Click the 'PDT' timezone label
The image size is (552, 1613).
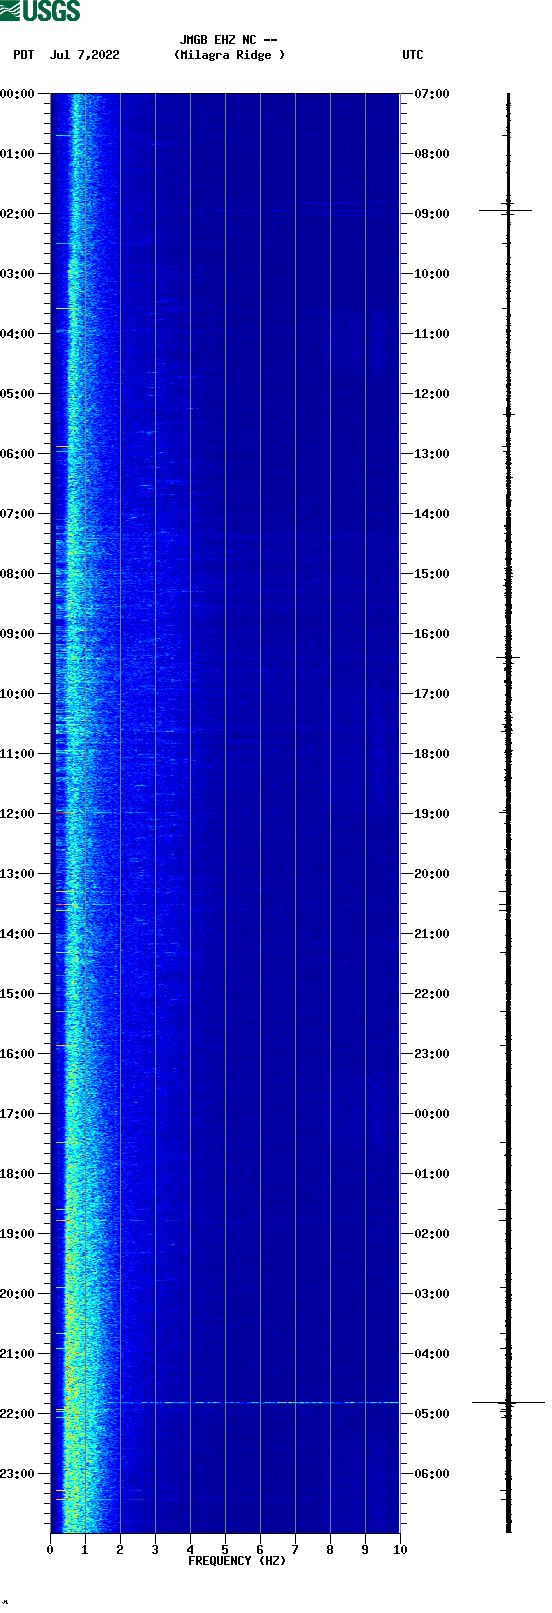click(x=24, y=55)
